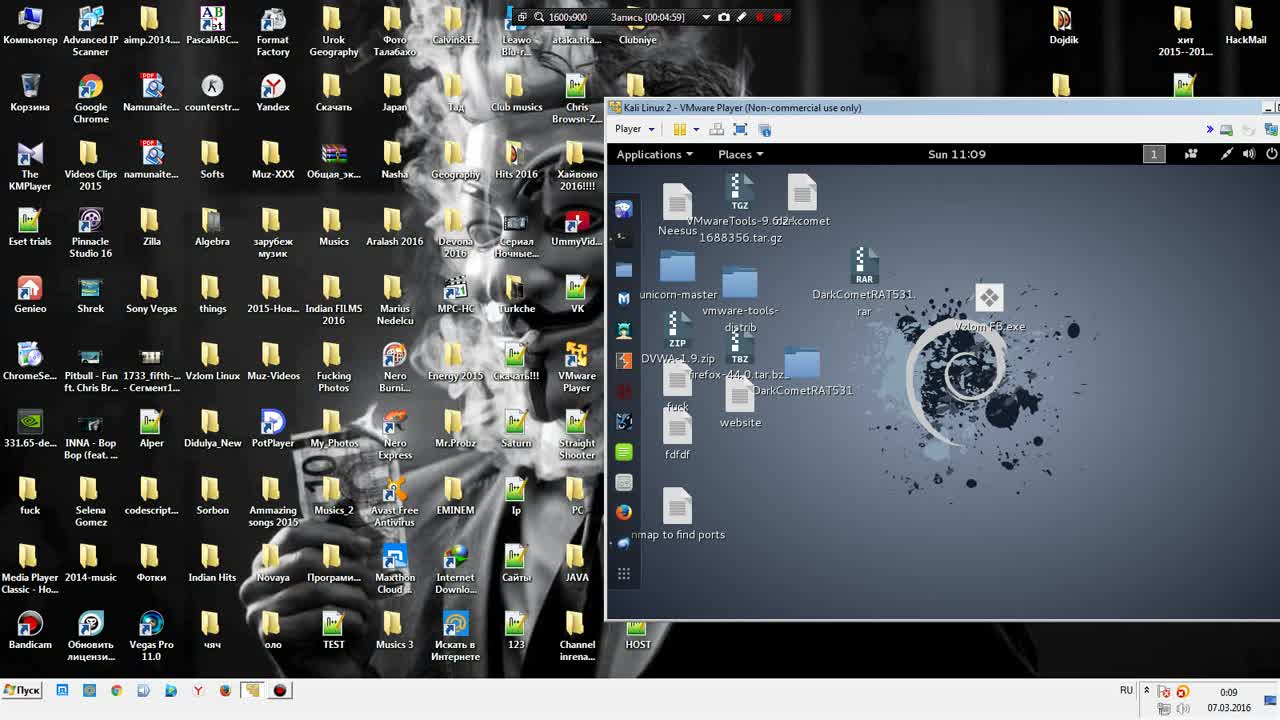Switch to Kali workspace 1 indicator
Viewport: 1280px width, 720px height.
point(1153,154)
